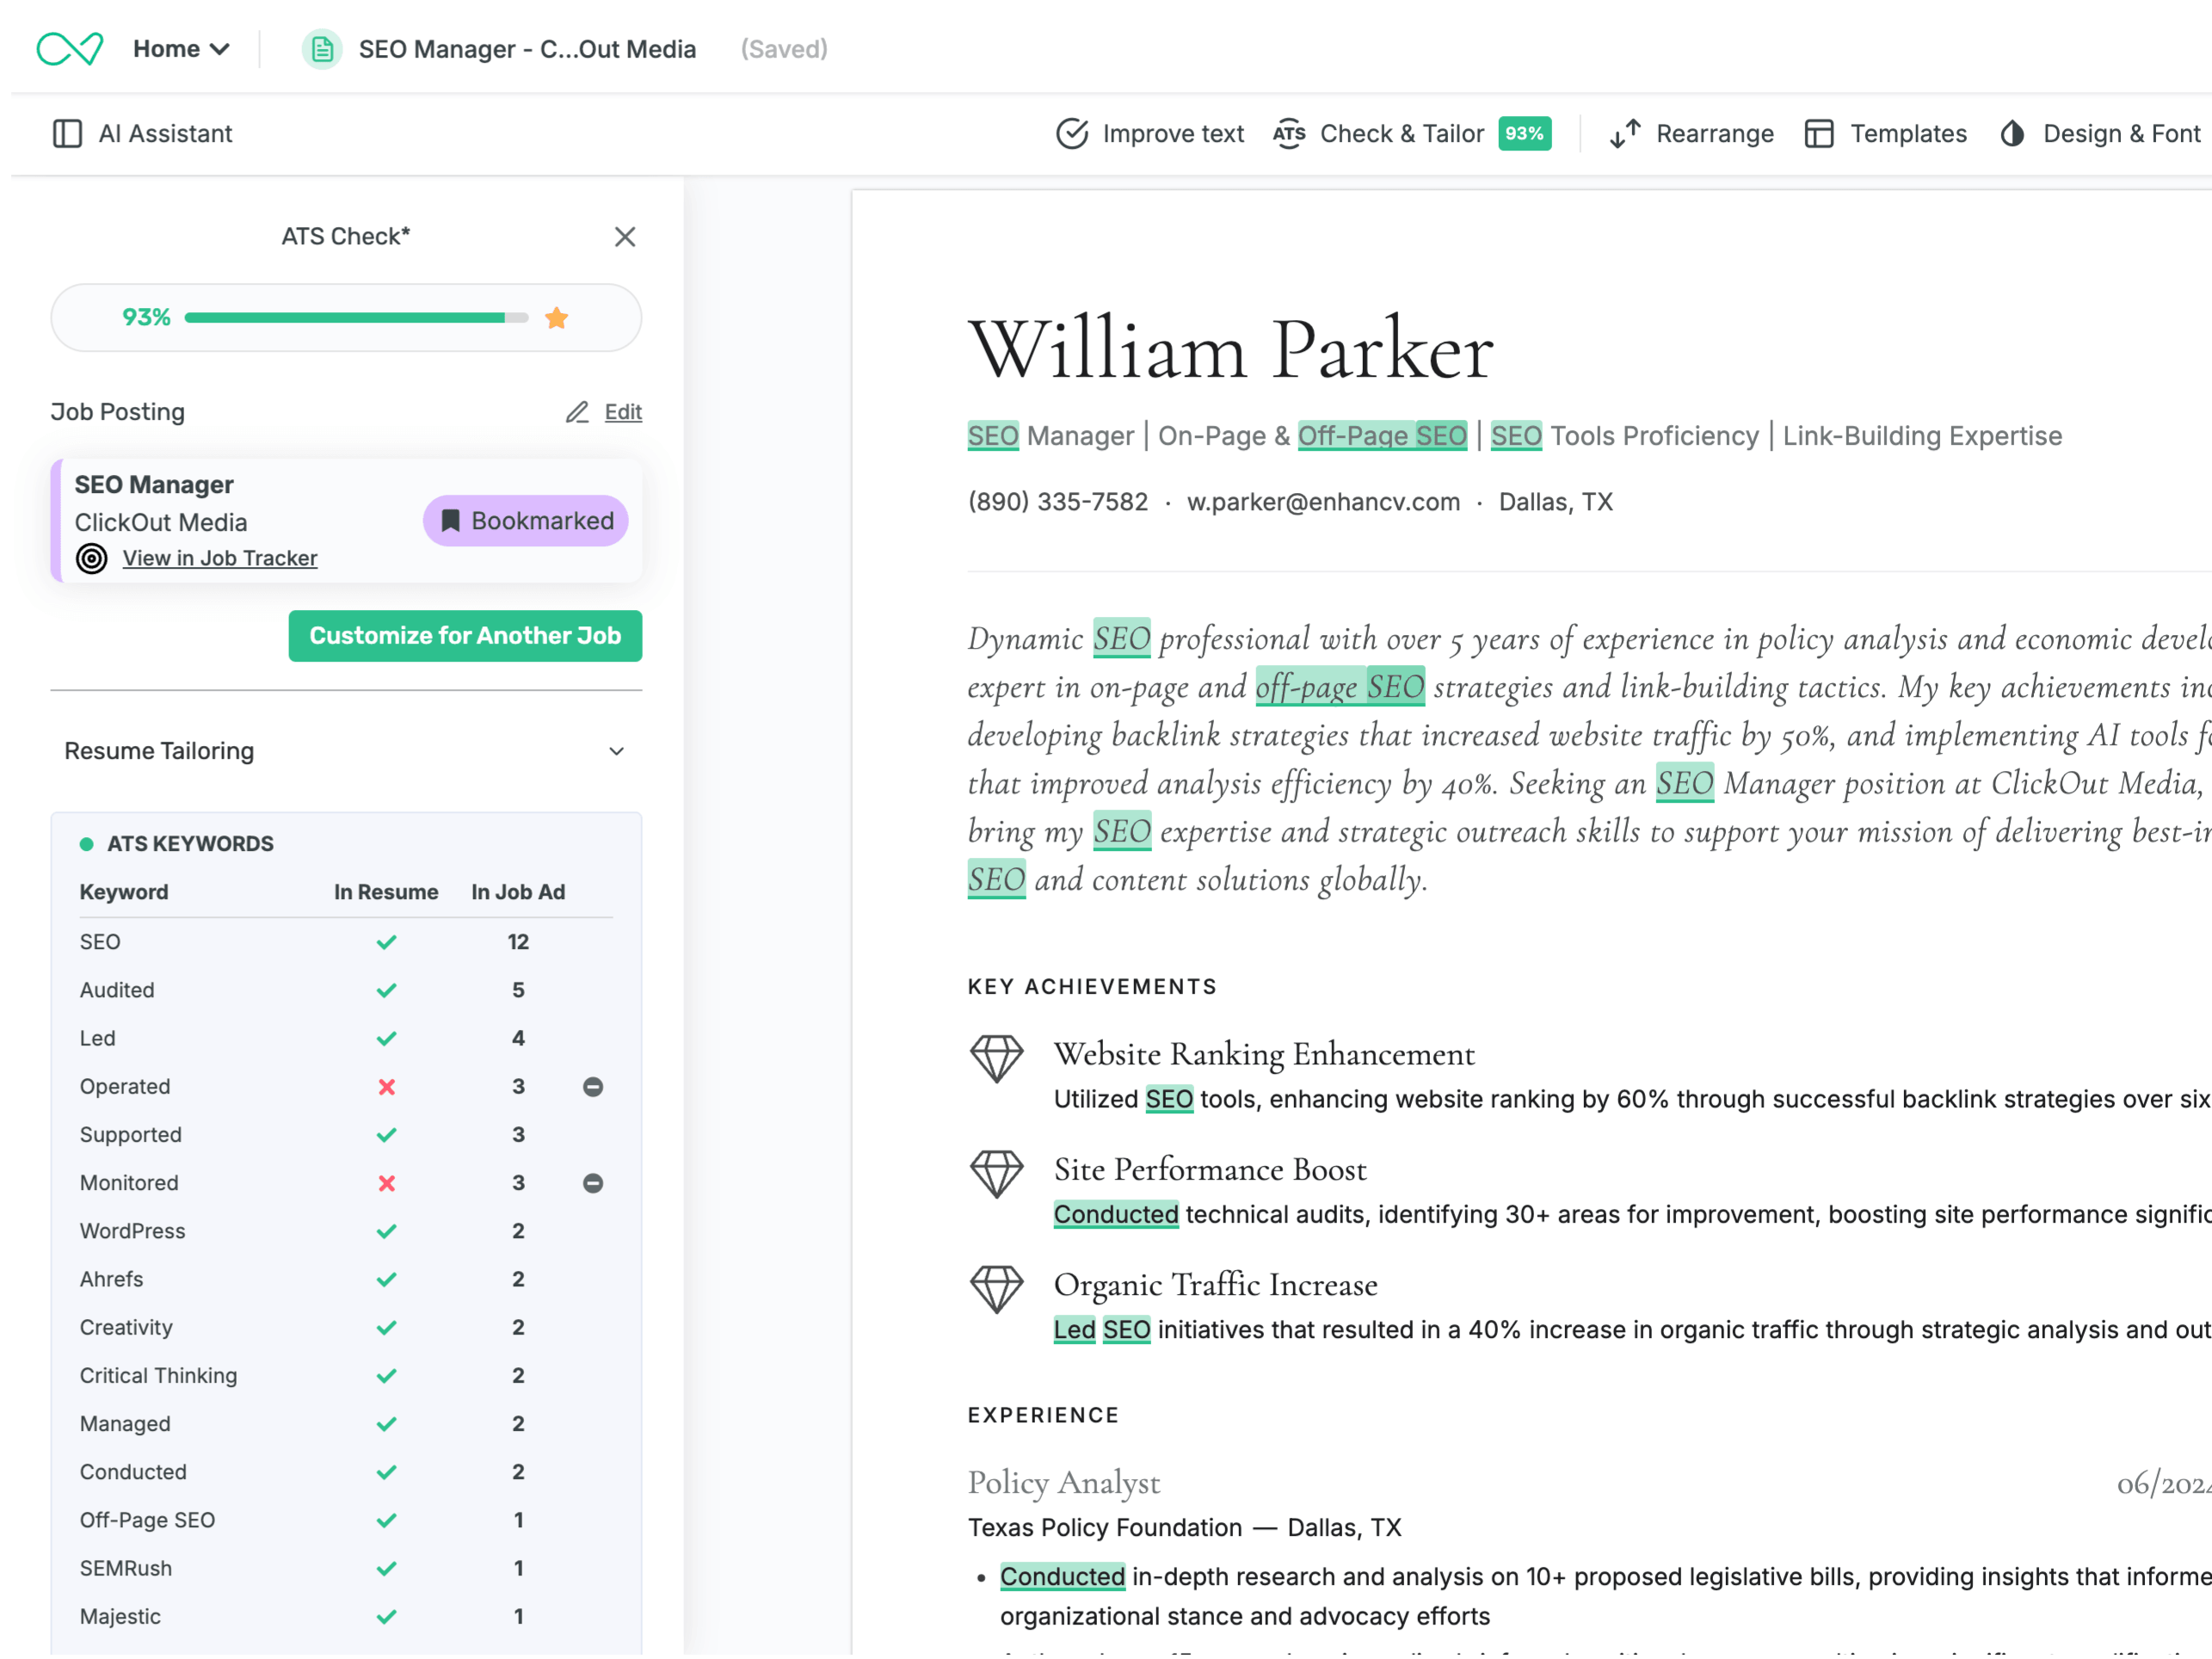Click the Enhancv infinity logo

click(x=69, y=48)
